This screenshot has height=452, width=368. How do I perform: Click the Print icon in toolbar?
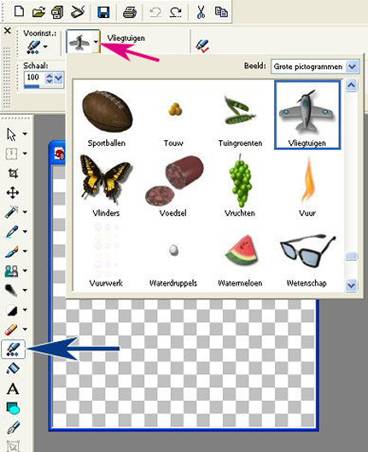[x=129, y=13]
